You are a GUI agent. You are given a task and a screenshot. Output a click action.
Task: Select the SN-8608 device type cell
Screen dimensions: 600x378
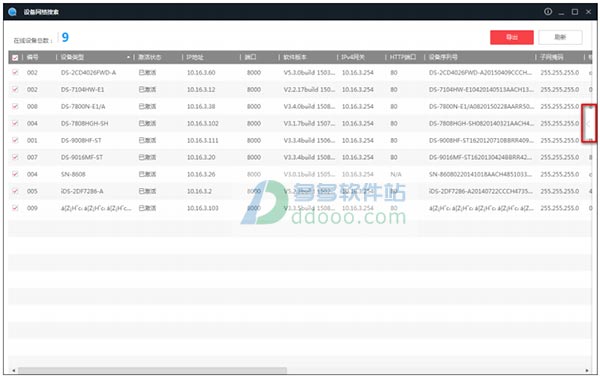pos(73,174)
